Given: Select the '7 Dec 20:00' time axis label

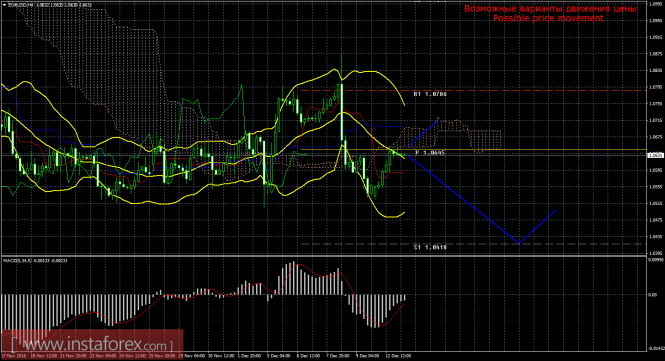Looking at the screenshot, I should coord(338,356).
